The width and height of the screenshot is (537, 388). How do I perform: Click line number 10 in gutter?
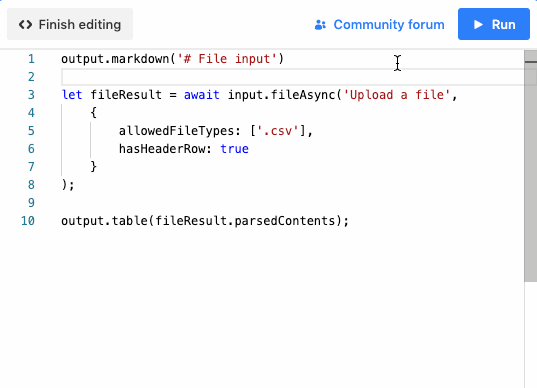pyautogui.click(x=28, y=221)
